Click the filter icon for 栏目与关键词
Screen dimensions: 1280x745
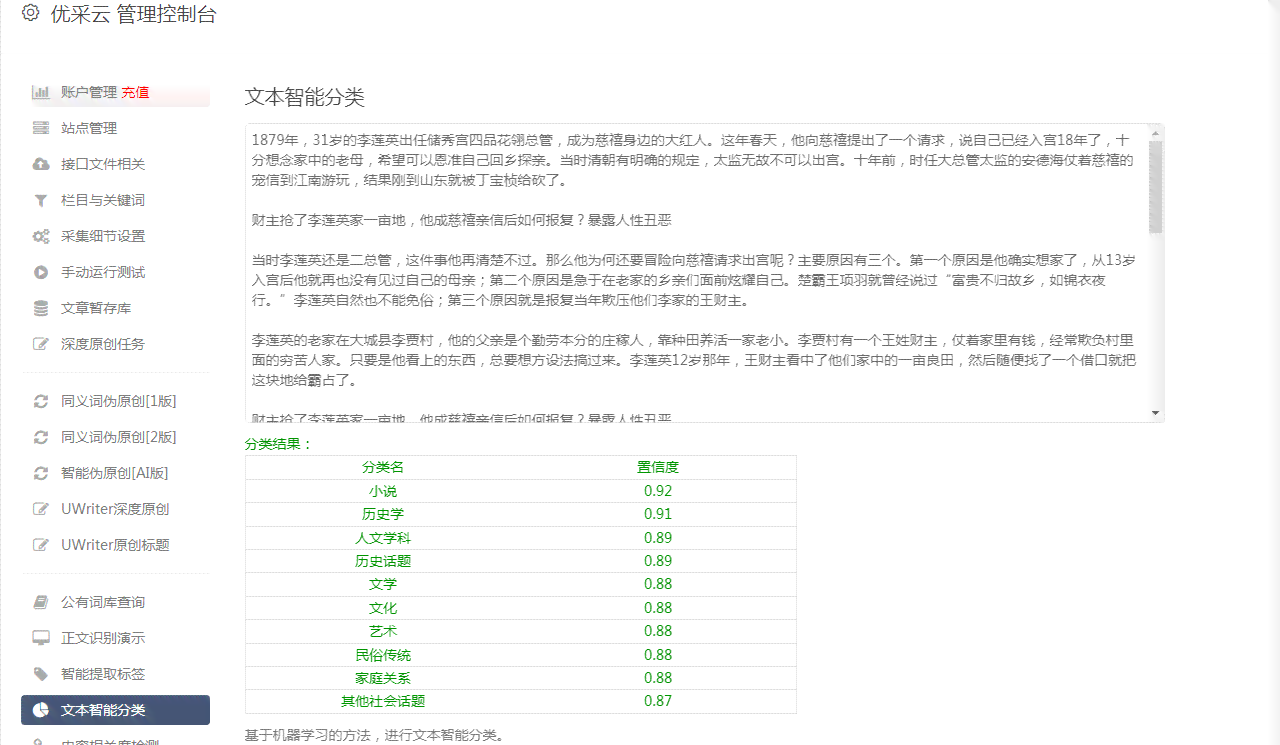click(41, 200)
